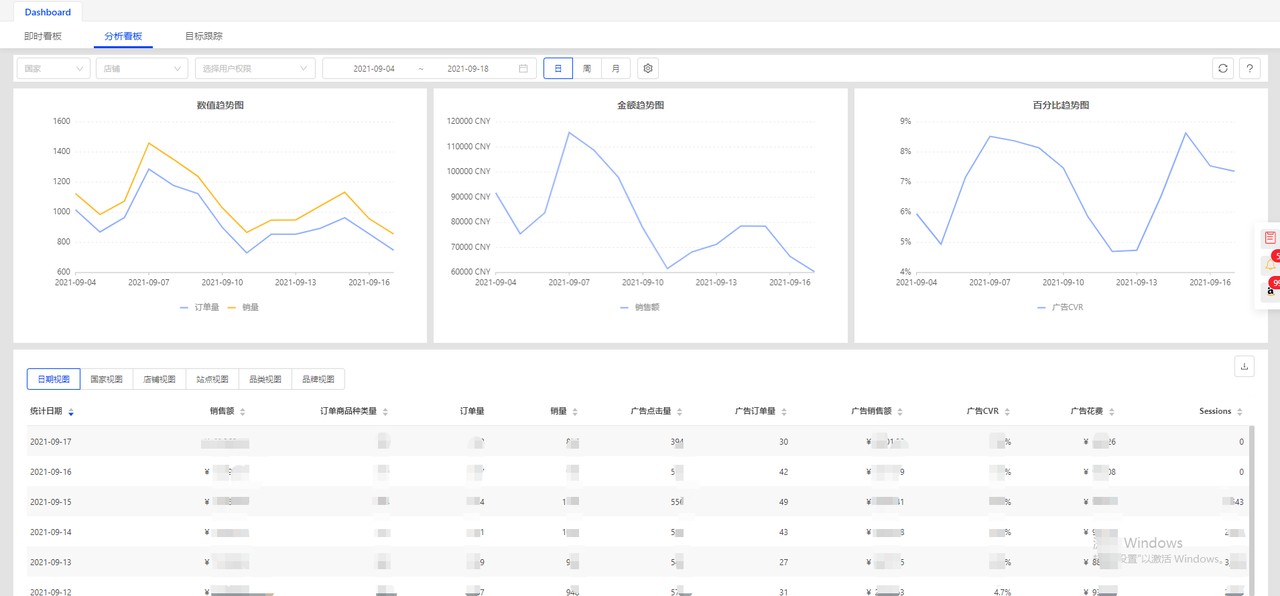The width and height of the screenshot is (1280, 596).
Task: Click the 2021-09-15 table row date
Action: 50,501
